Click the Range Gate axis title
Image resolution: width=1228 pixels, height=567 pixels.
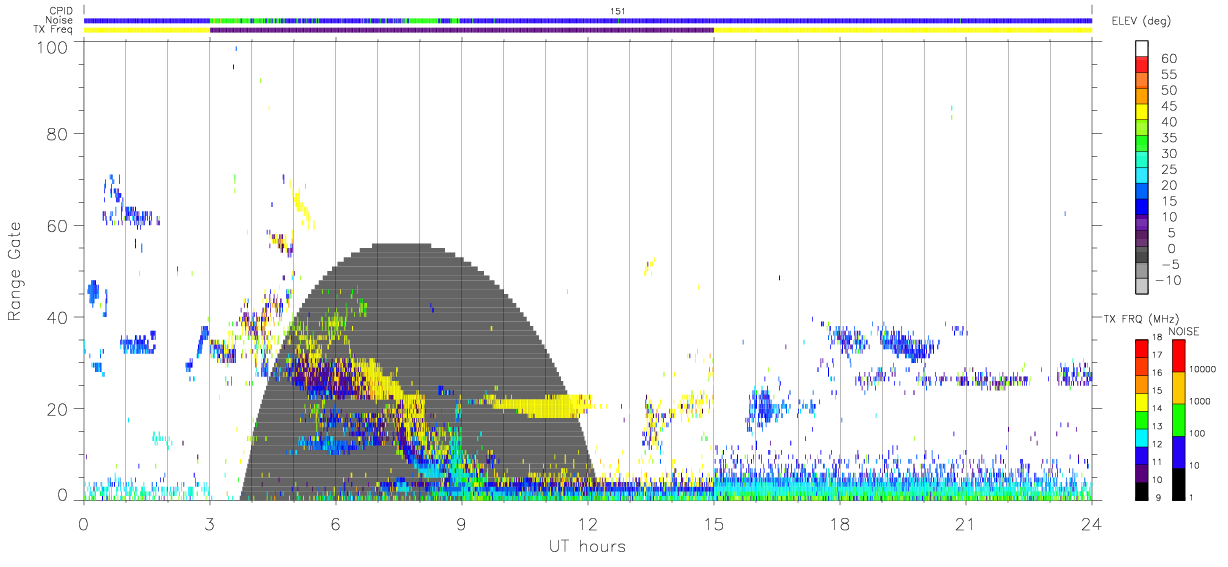click(x=15, y=270)
